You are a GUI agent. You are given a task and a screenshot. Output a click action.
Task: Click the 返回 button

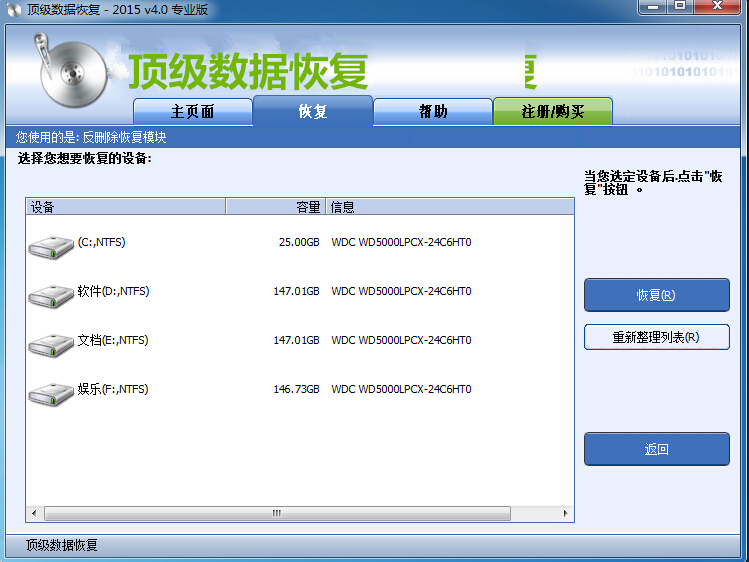click(656, 449)
